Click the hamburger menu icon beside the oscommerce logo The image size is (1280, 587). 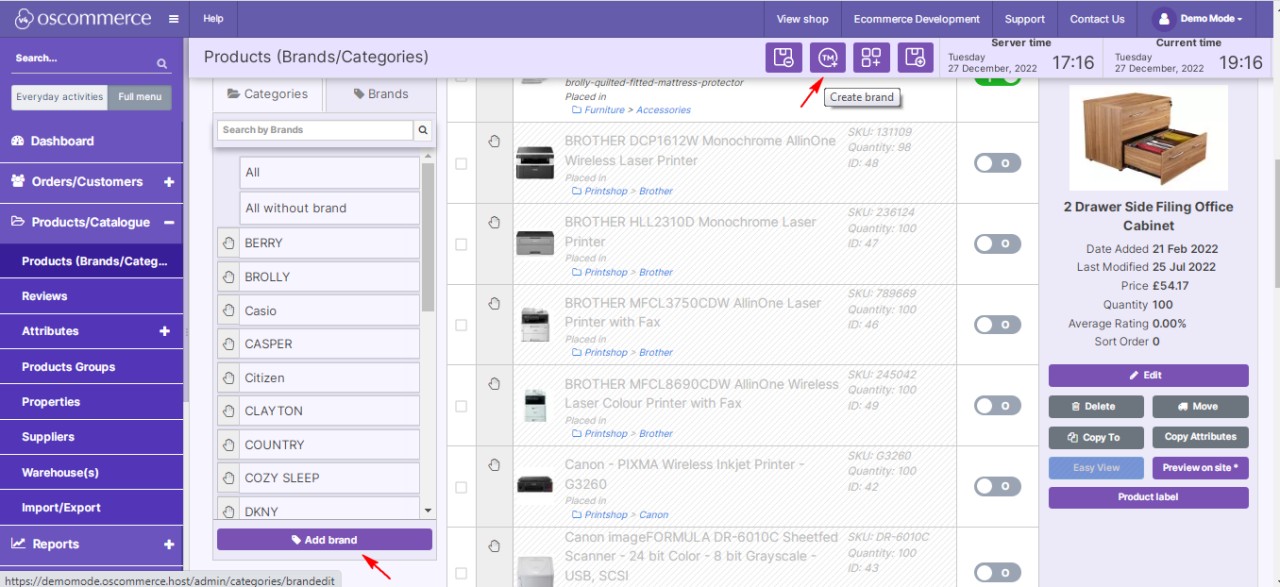tap(174, 19)
